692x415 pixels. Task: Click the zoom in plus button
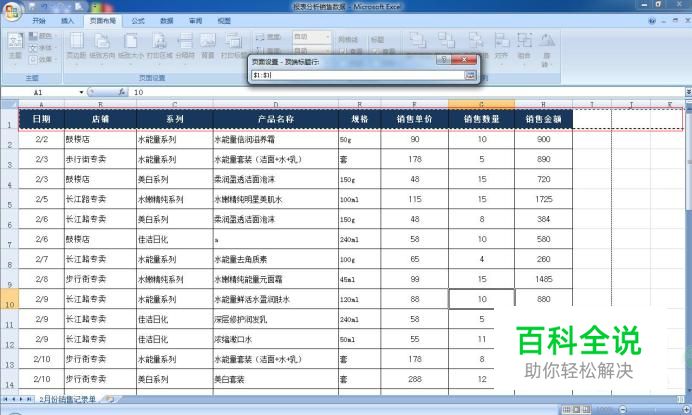687,410
